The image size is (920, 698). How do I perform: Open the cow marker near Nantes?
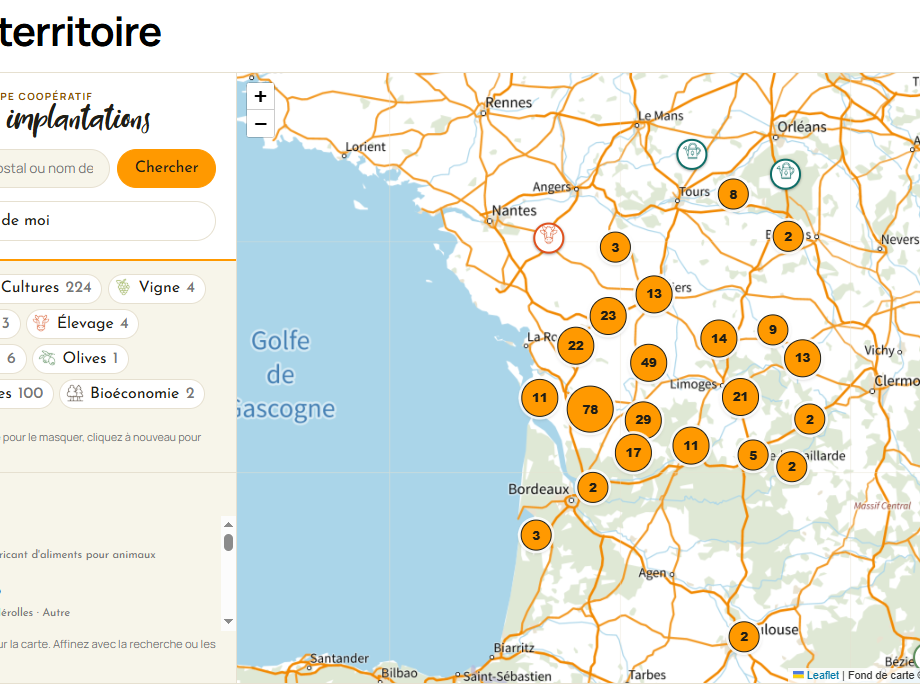549,238
